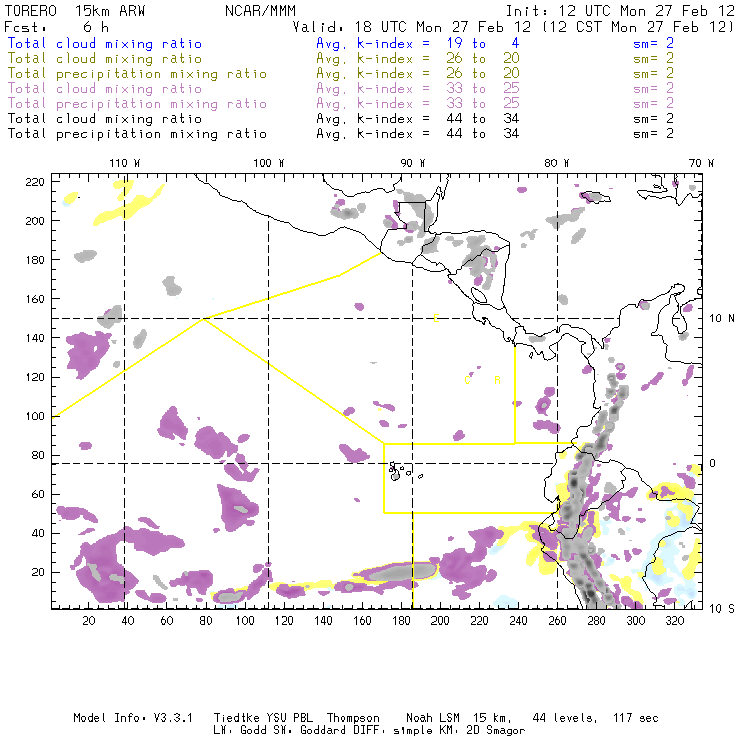Click the 'Avg. k-index = 19 to 4' blue text
This screenshot has height=740, width=740.
point(418,43)
